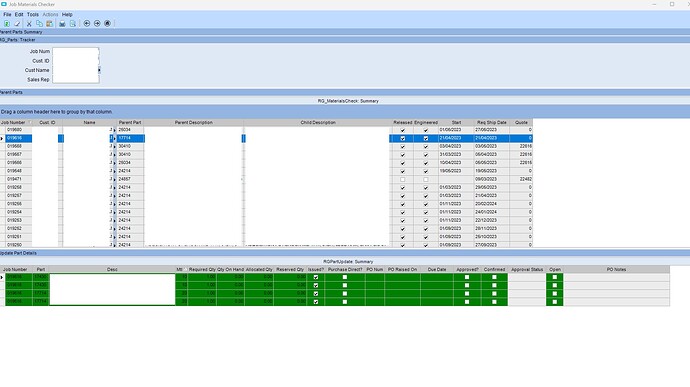Click the Copy toolbar icon

[39, 23]
